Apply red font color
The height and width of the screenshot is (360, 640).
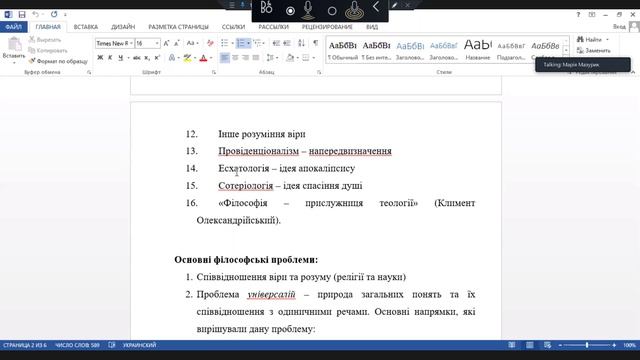point(203,58)
